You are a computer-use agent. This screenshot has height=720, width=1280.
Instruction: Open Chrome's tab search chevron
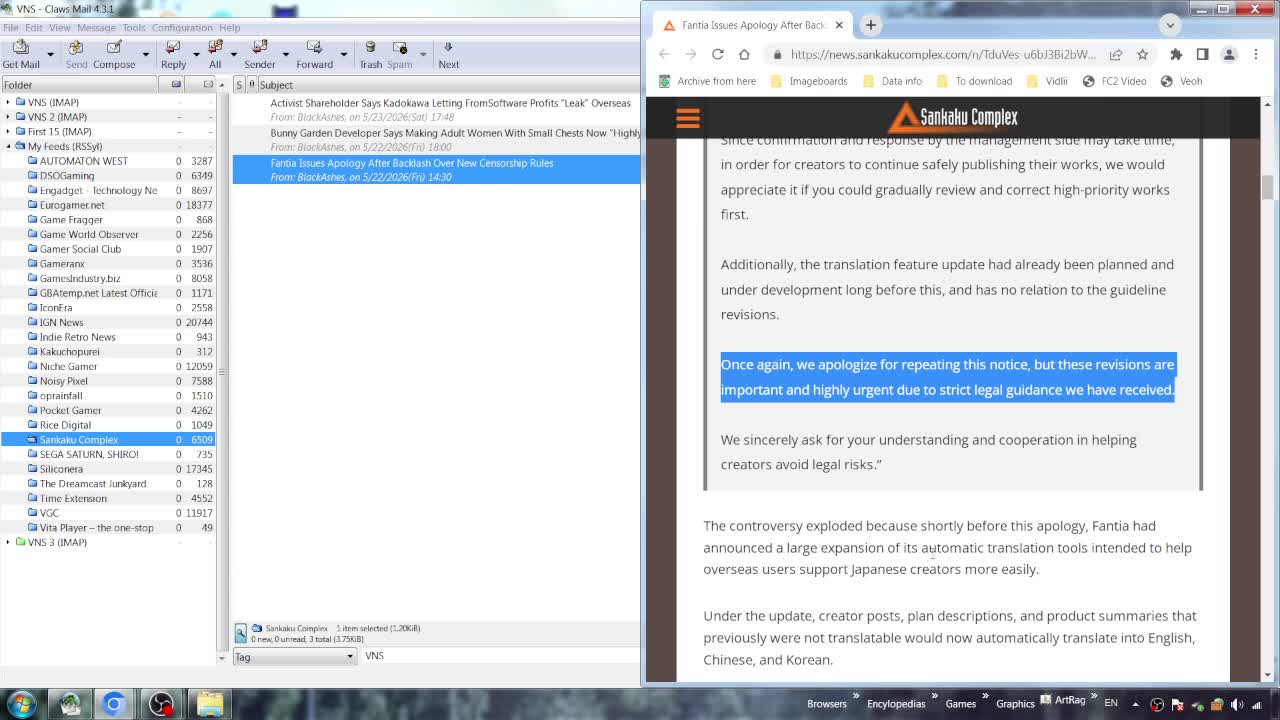click(x=1170, y=25)
